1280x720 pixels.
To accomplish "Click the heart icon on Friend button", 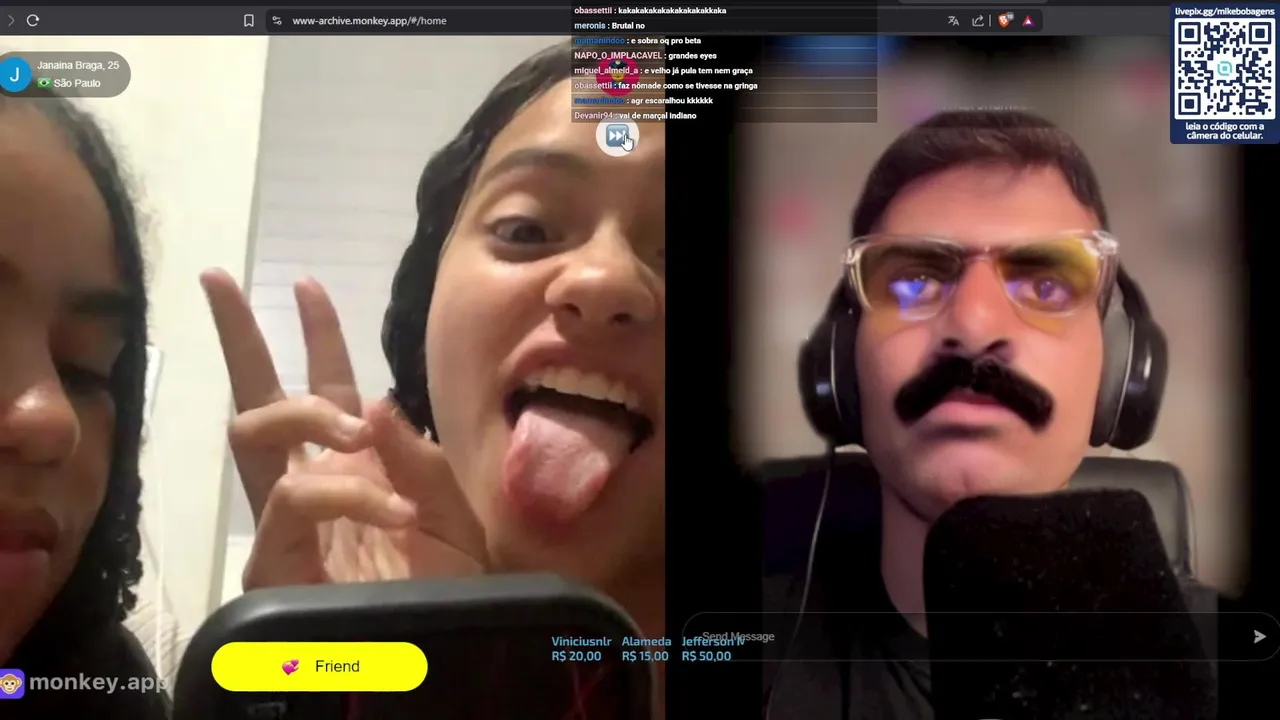I will coord(290,667).
